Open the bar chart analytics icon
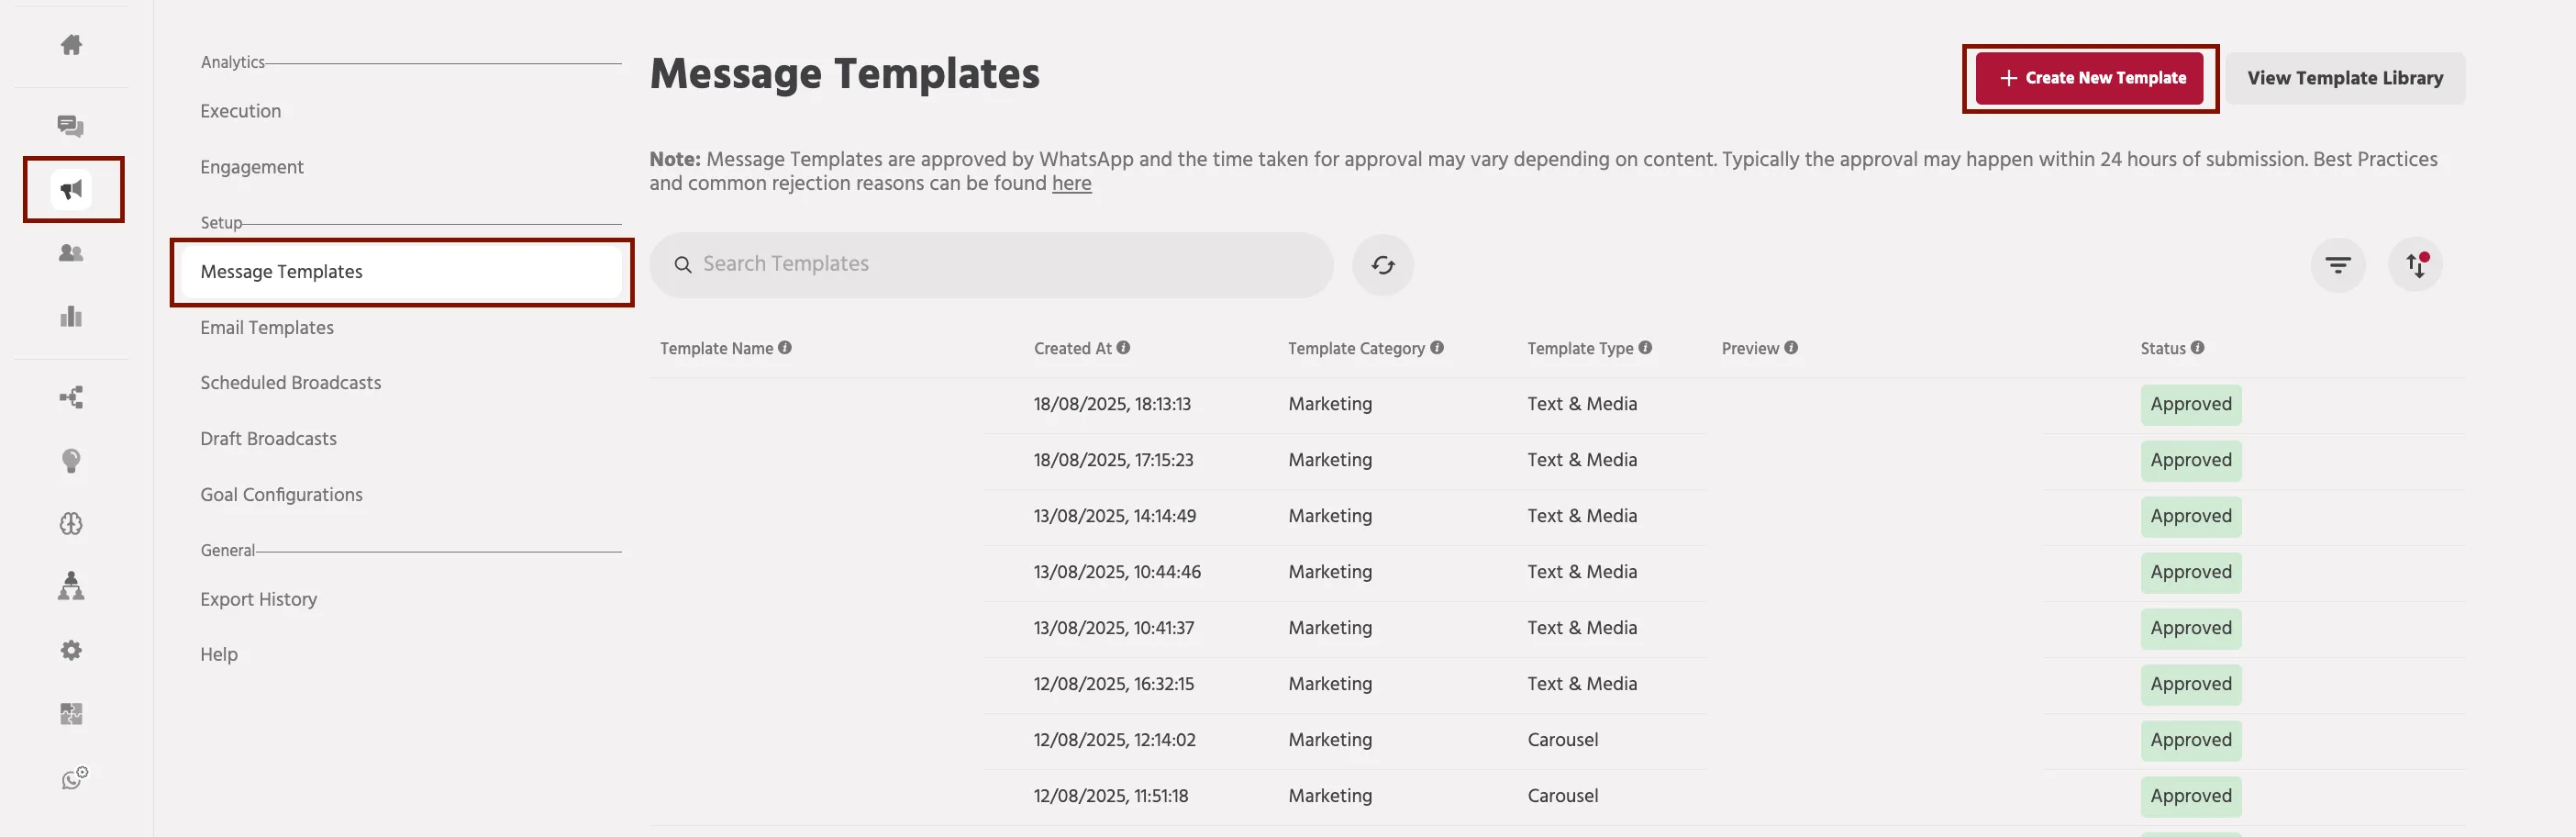 click(x=71, y=317)
